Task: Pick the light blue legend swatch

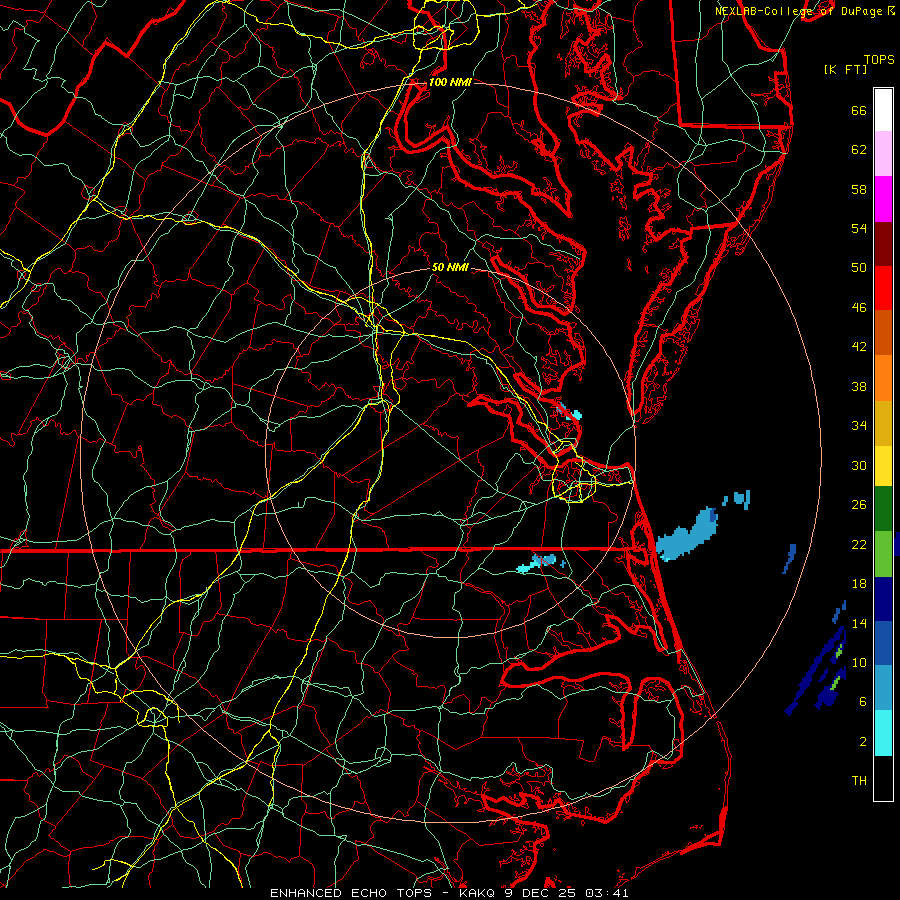Action: 883,688
